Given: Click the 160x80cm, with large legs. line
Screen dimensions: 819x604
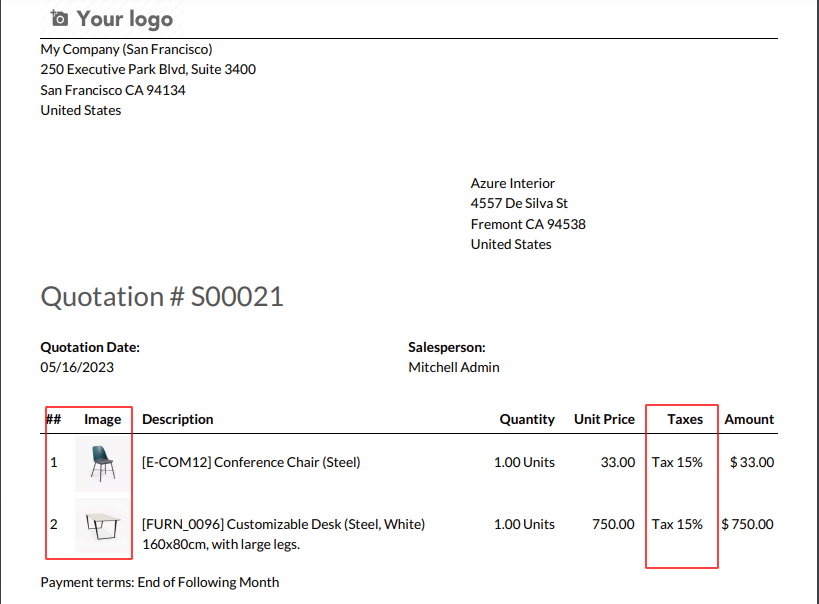Looking at the screenshot, I should click(221, 544).
